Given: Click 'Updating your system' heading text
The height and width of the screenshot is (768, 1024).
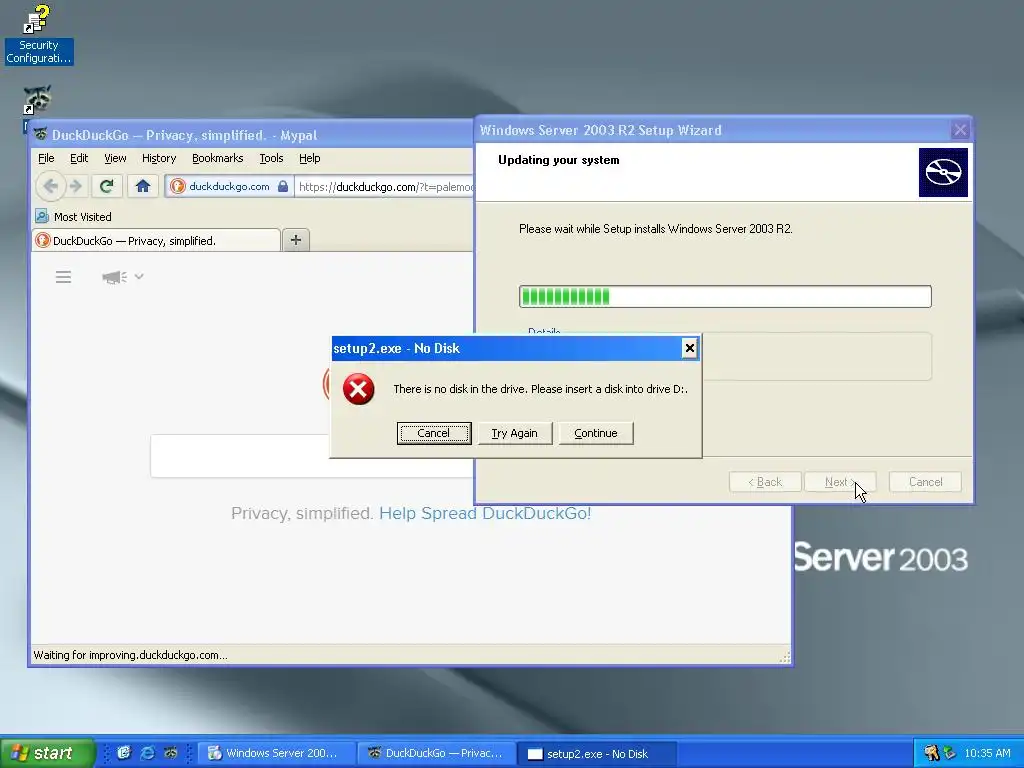Looking at the screenshot, I should tap(558, 160).
